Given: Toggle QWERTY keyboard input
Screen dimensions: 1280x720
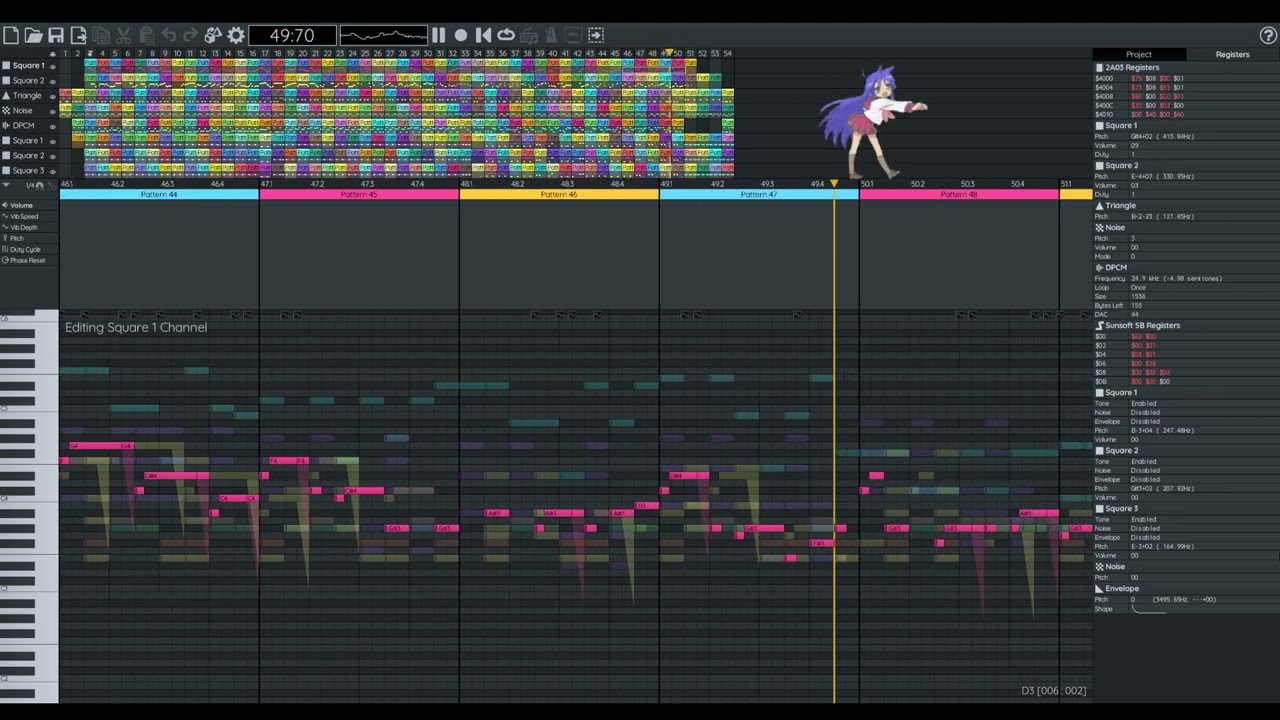Looking at the screenshot, I should coord(528,35).
